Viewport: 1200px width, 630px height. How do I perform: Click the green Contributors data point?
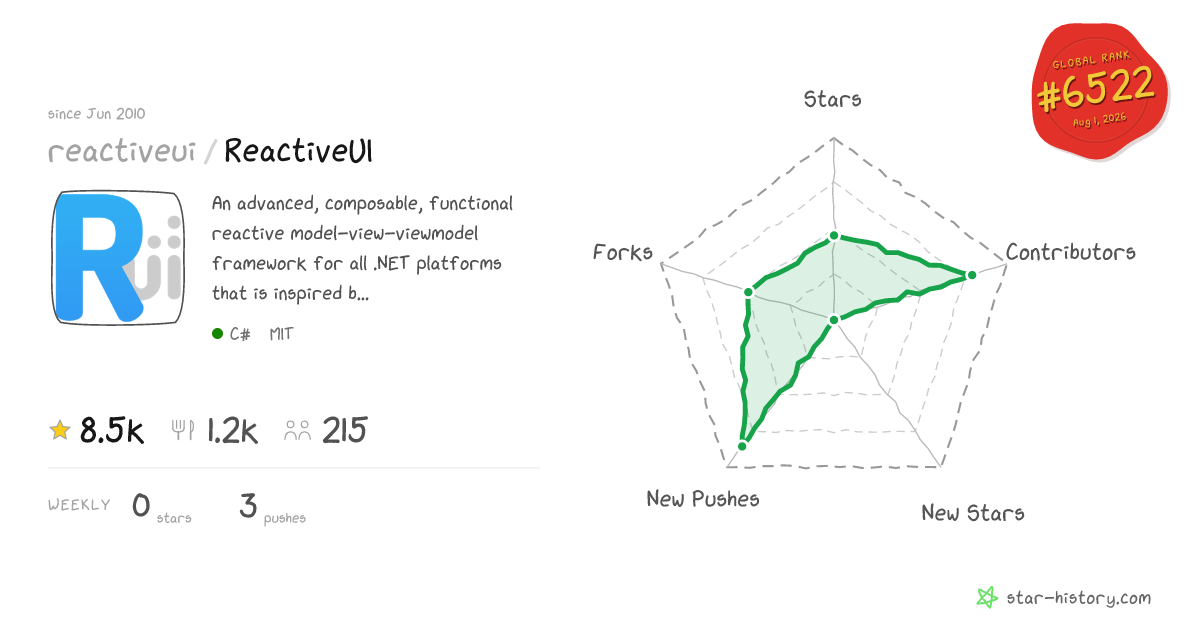(x=970, y=274)
